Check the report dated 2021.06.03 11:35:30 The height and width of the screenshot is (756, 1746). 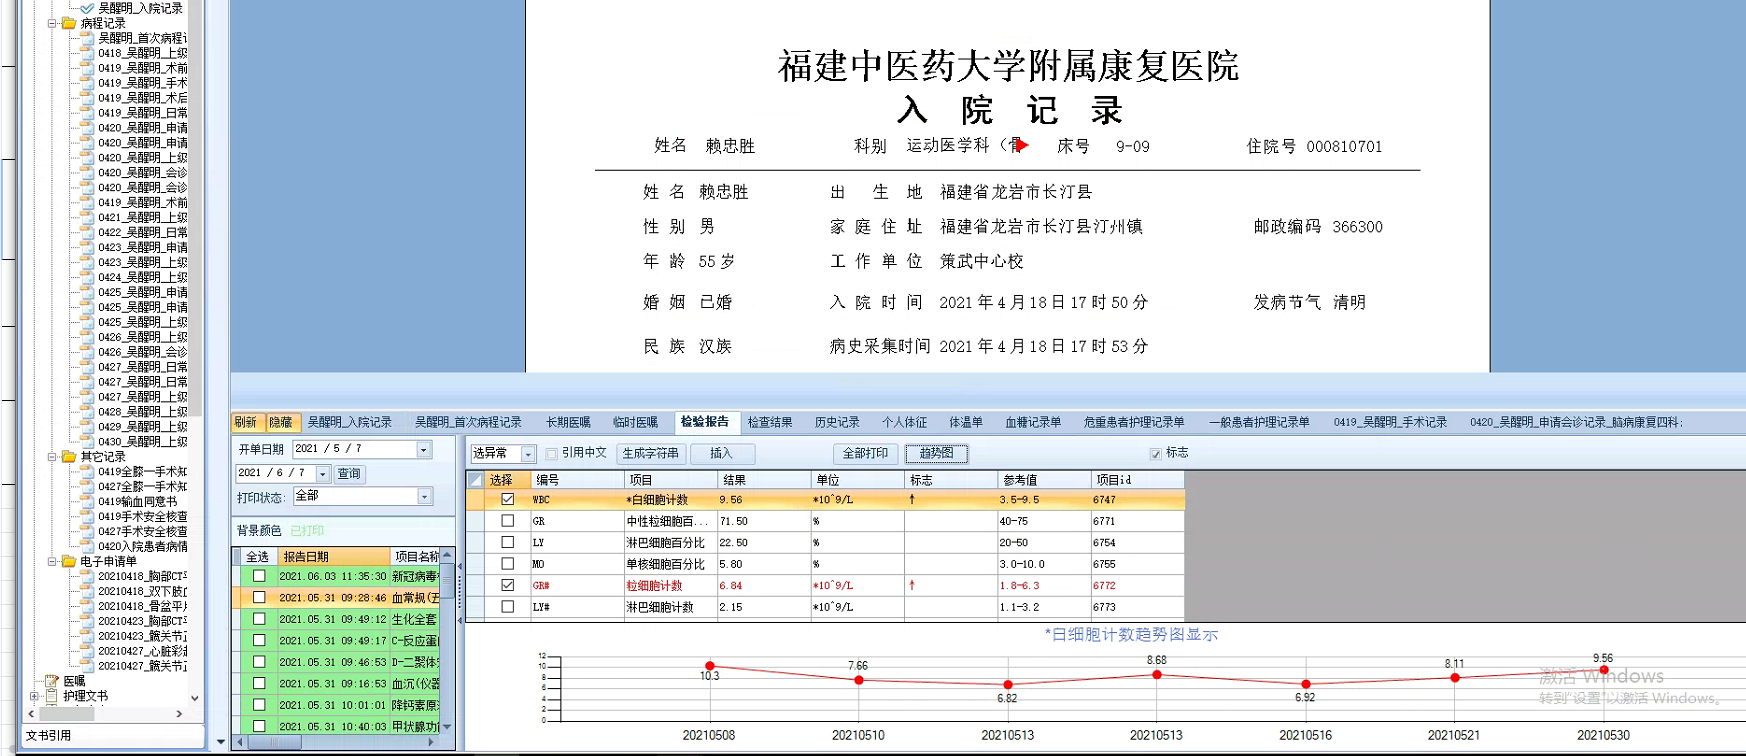259,576
